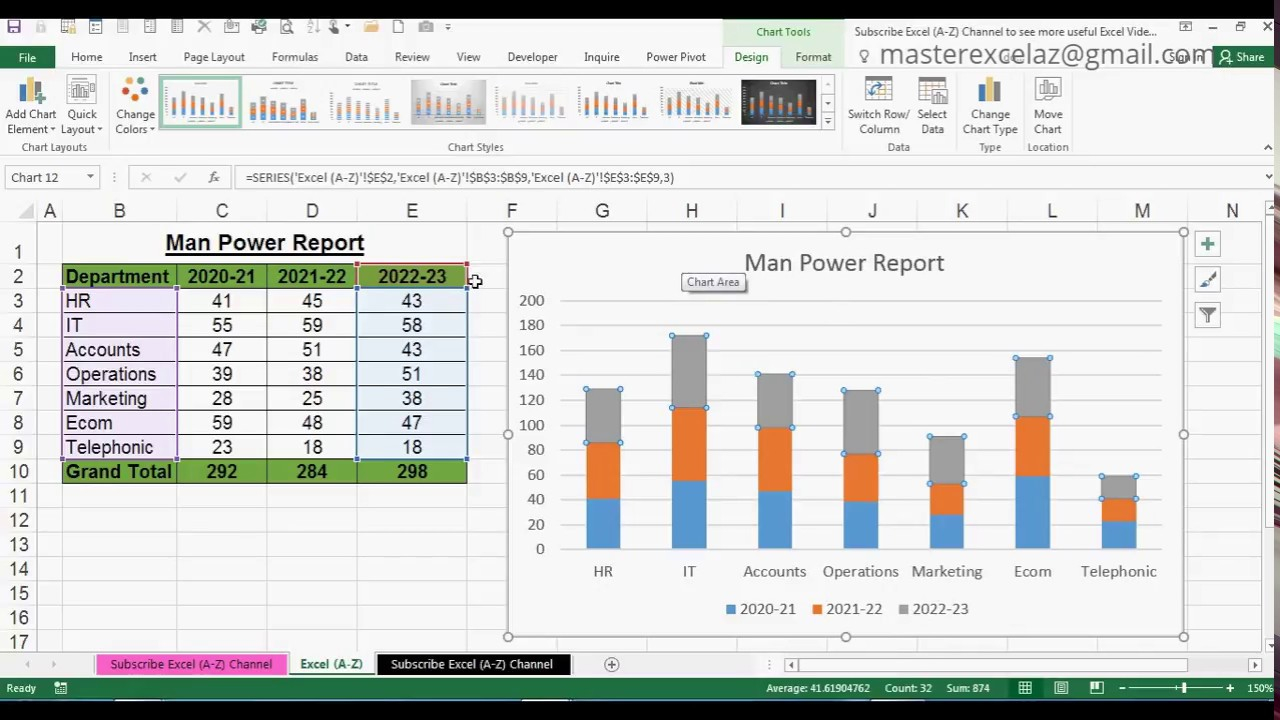
Task: Click Move Chart button
Action: click(1048, 107)
